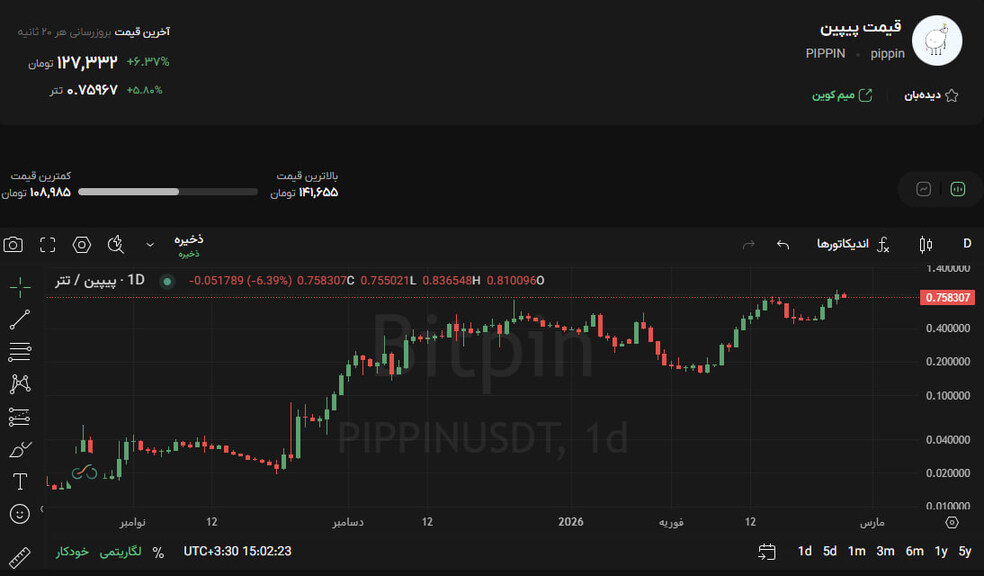
Task: Set chart range to 6m
Action: click(x=914, y=551)
